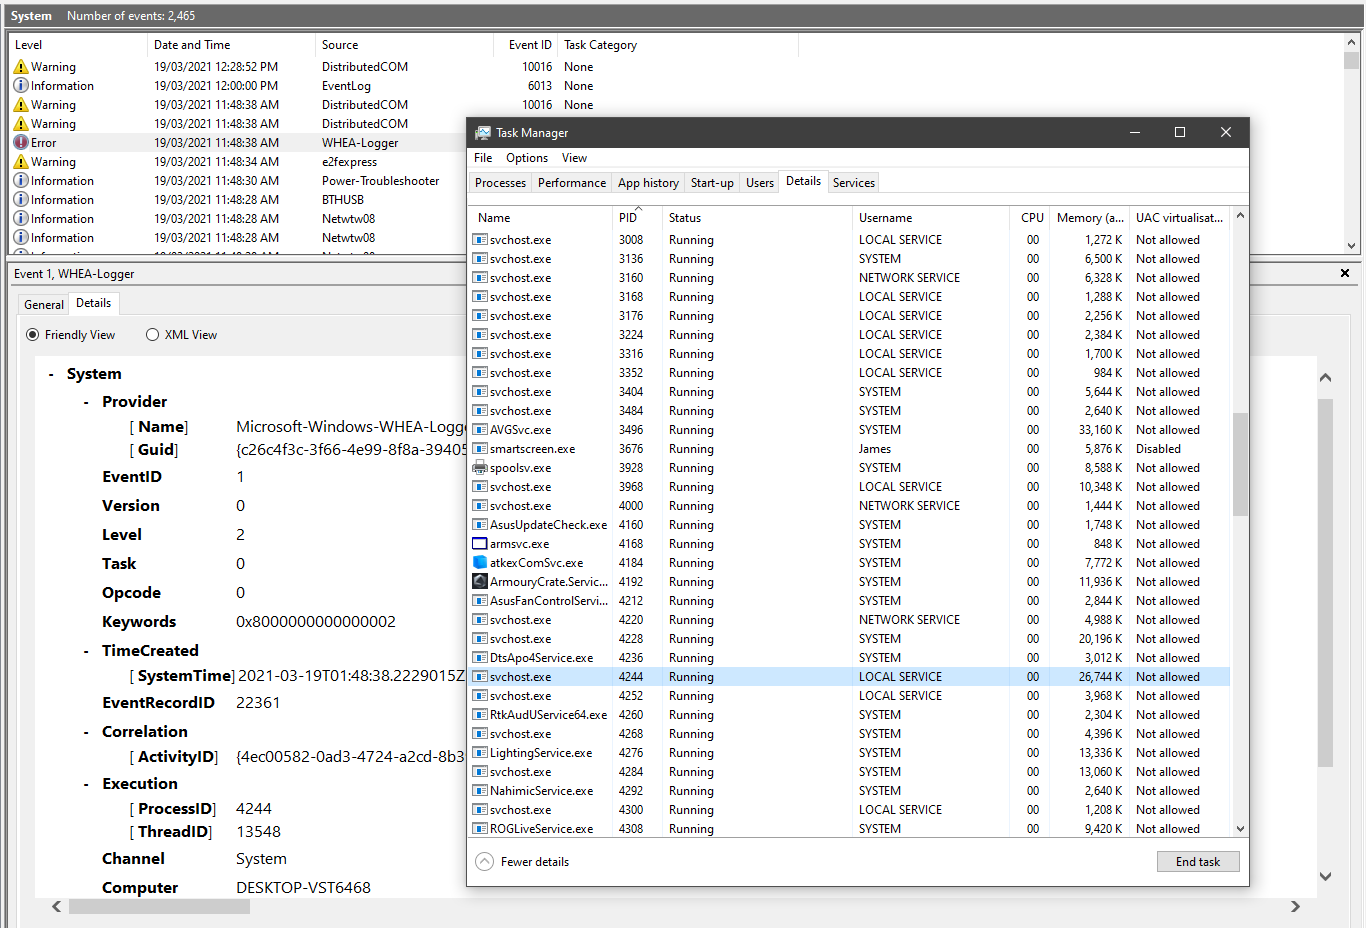
Task: Select the XML View radio button
Action: (153, 335)
